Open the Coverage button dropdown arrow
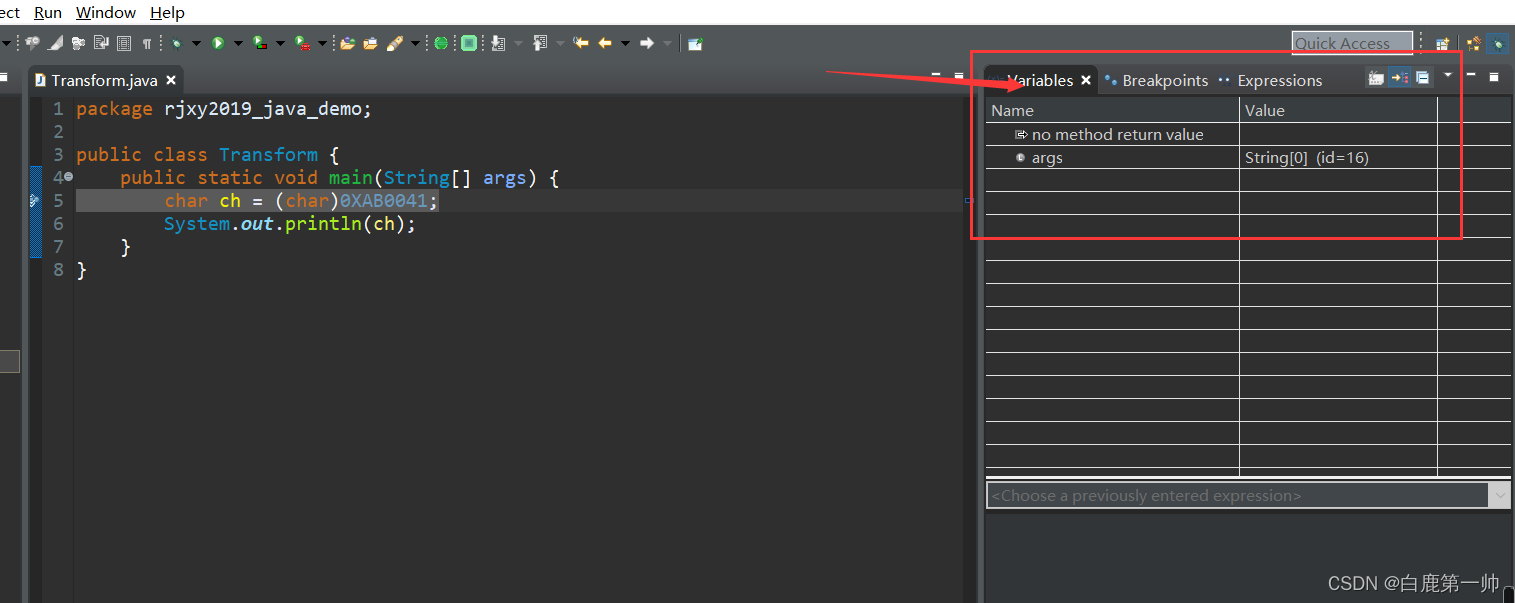This screenshot has height=603, width=1515. [280, 43]
